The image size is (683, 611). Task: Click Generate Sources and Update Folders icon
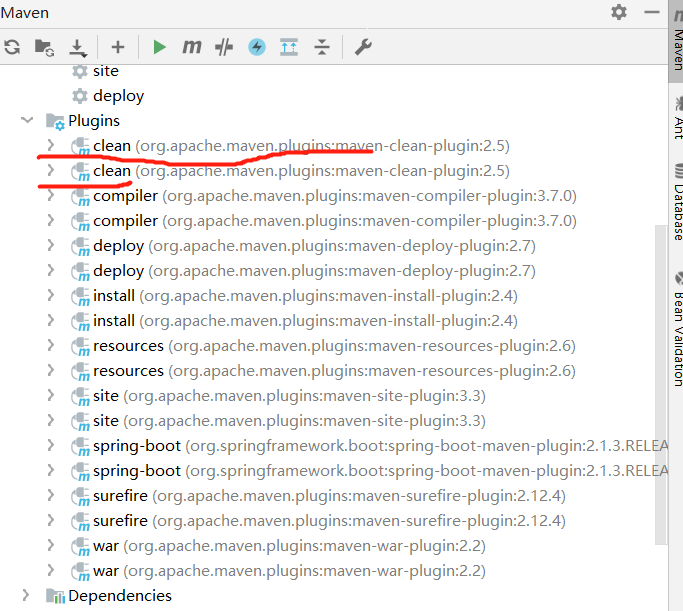pos(44,47)
